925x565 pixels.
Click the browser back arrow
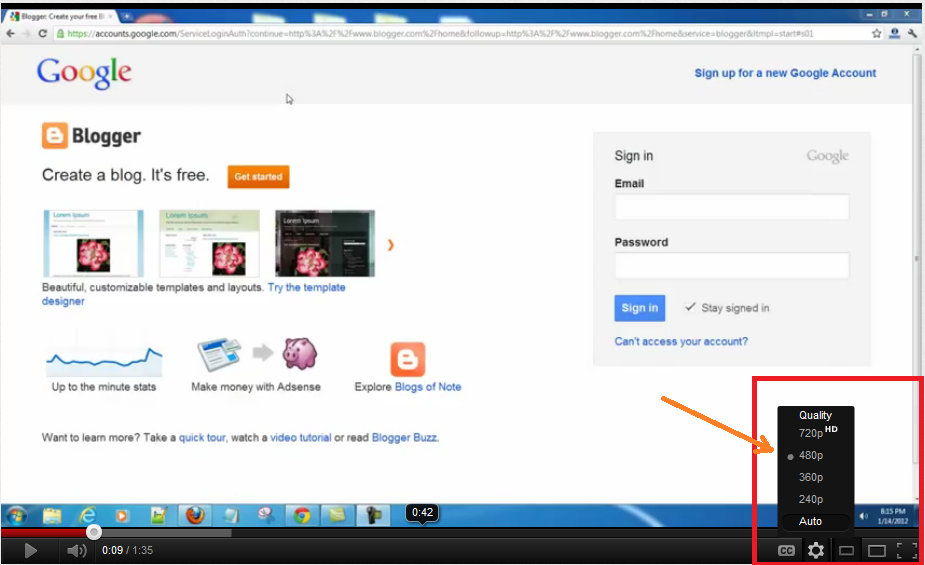(x=11, y=34)
